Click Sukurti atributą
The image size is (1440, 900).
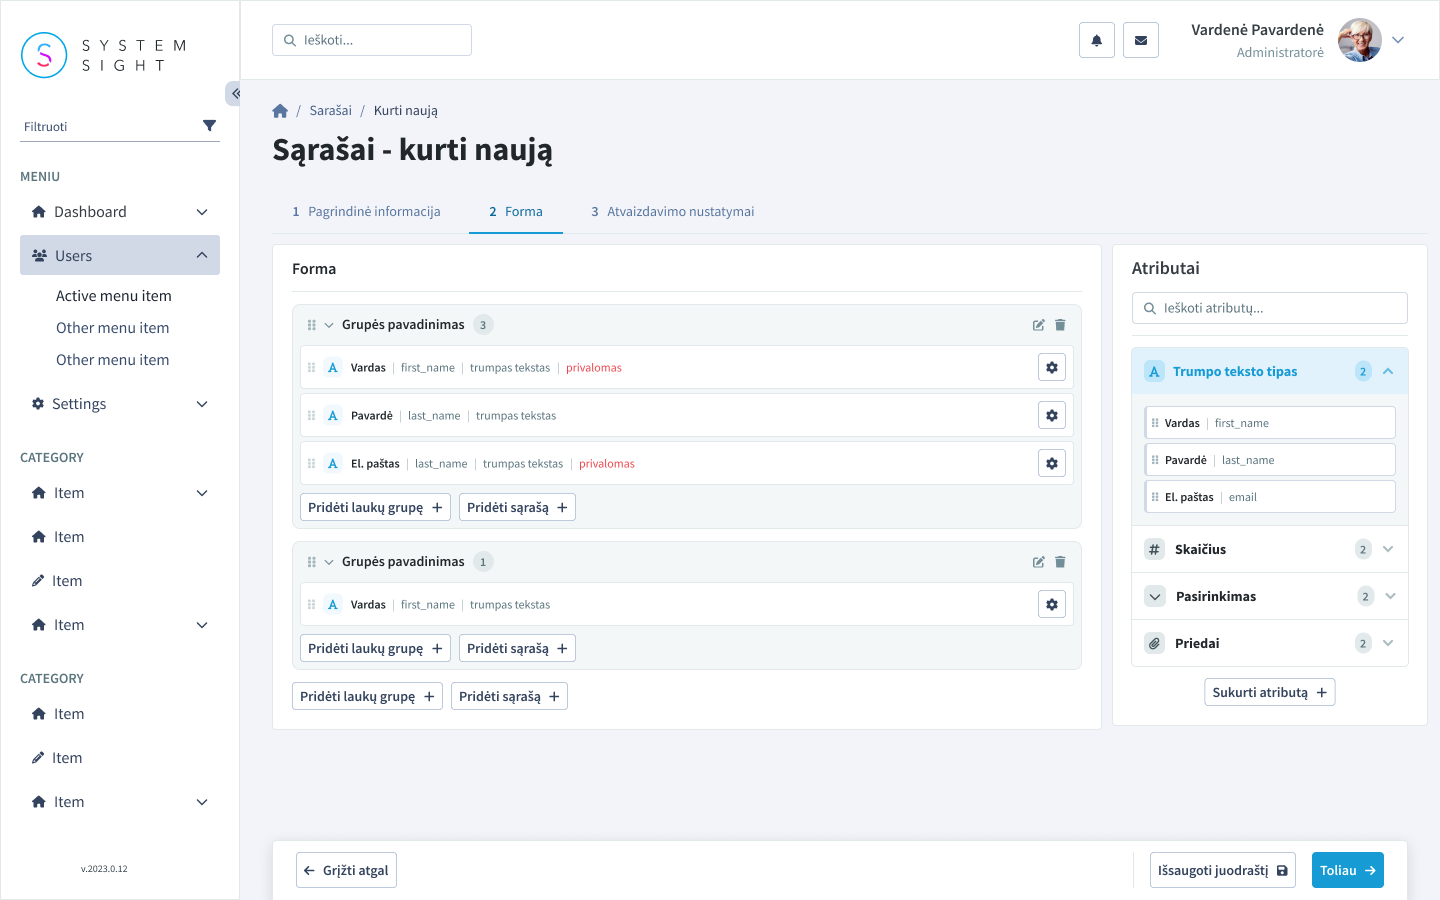(1270, 692)
